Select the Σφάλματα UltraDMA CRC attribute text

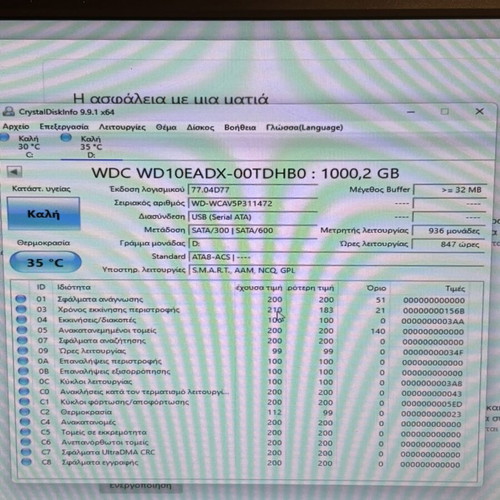tap(108, 452)
